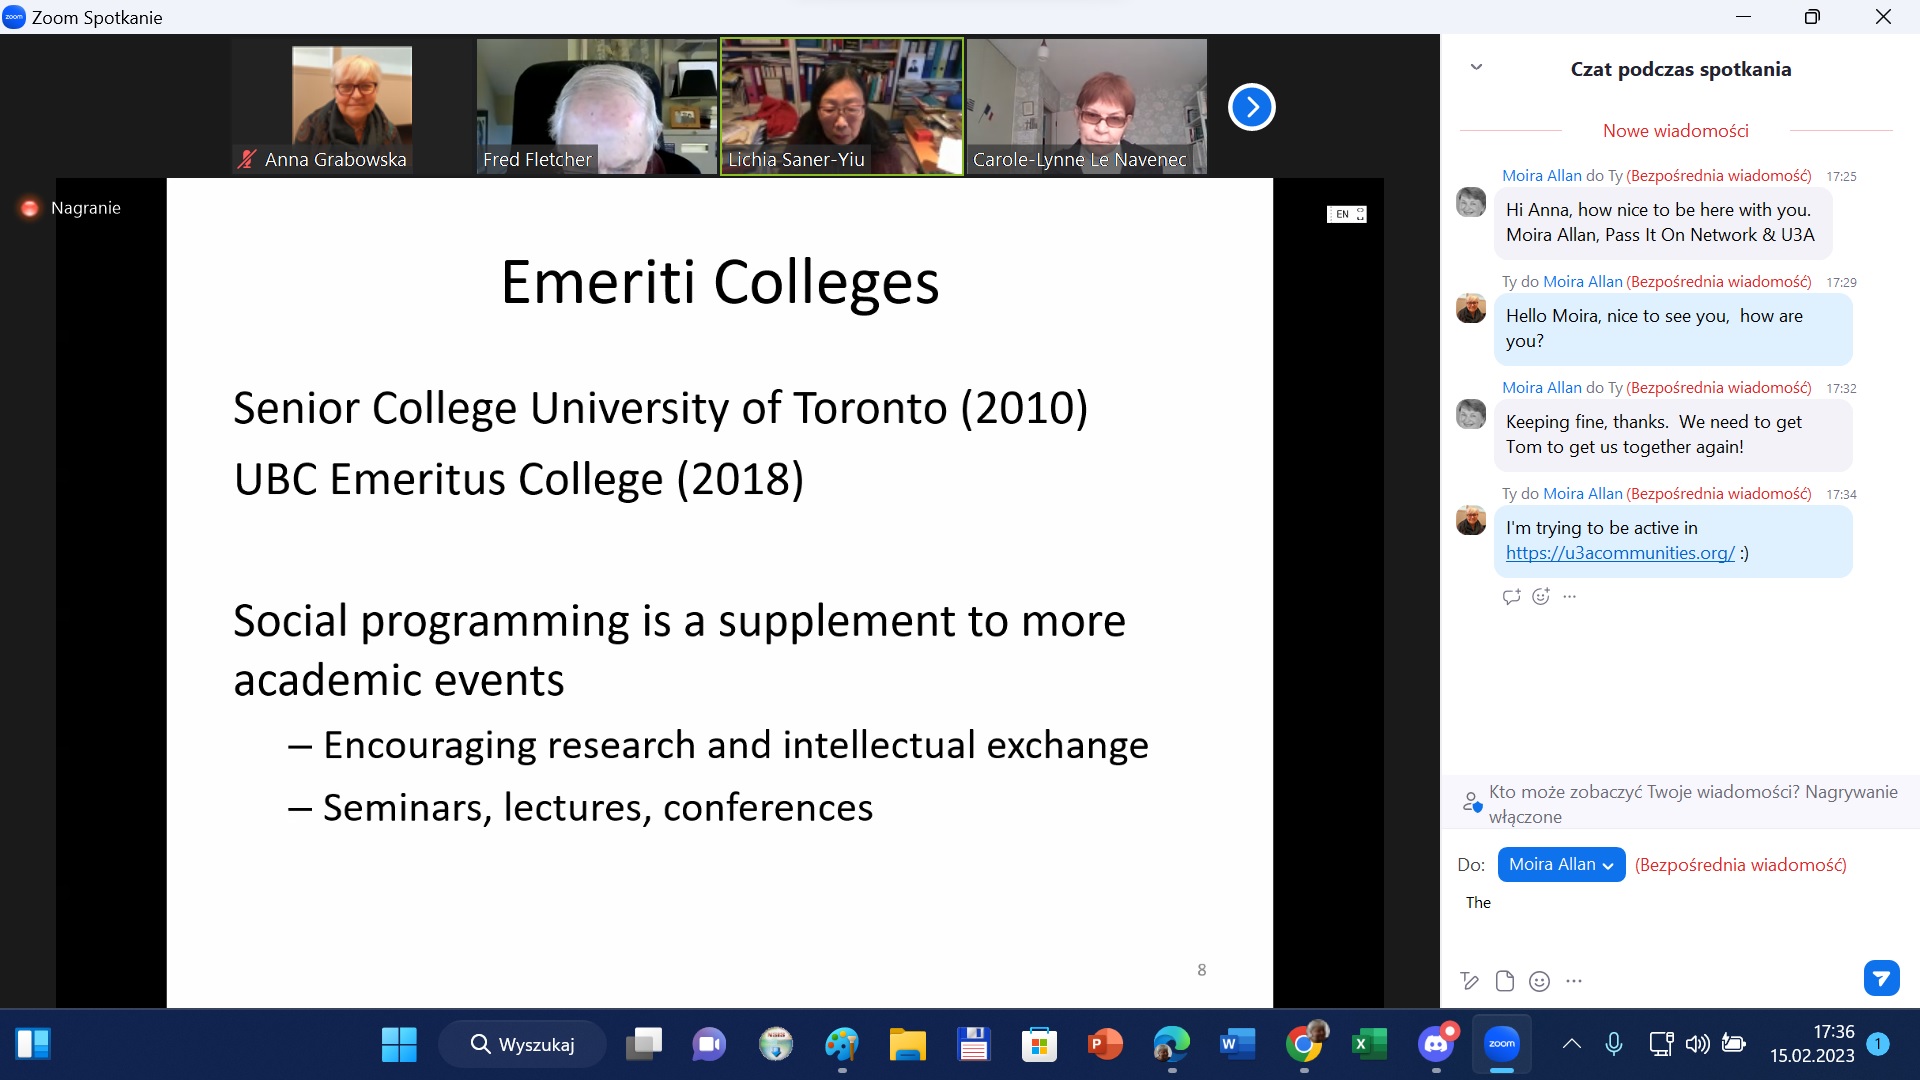Add a reaction to the last message
The height and width of the screenshot is (1080, 1920).
tap(1541, 597)
